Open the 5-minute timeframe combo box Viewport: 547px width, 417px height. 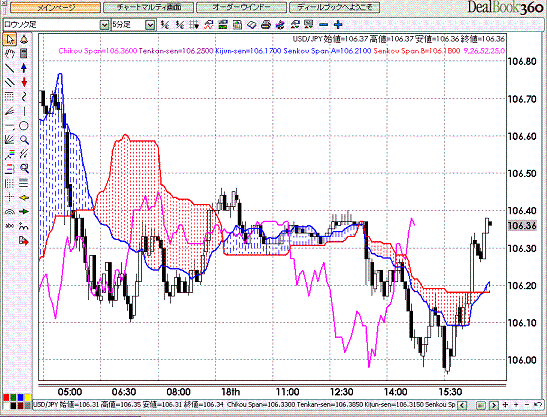pos(133,25)
